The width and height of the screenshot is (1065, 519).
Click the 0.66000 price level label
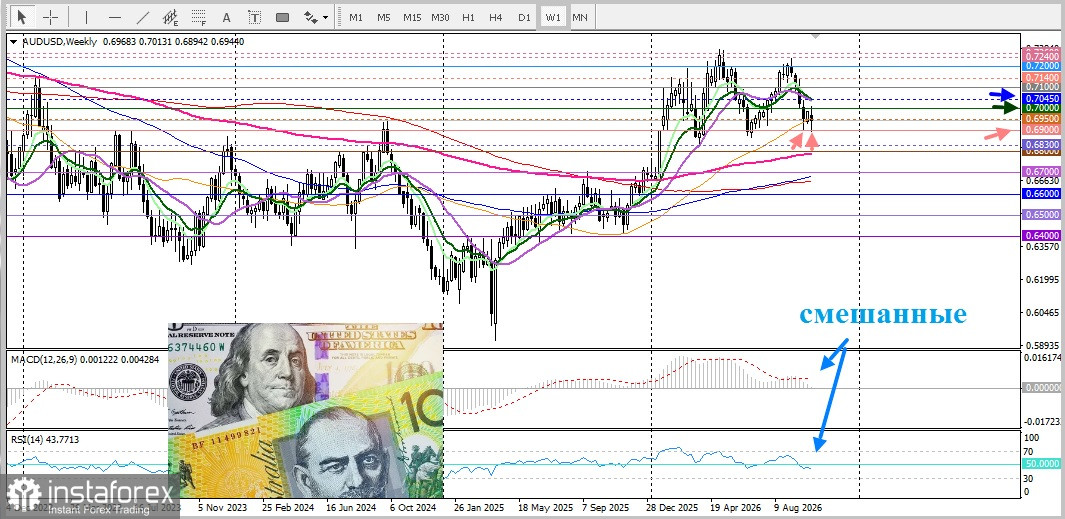[1041, 194]
